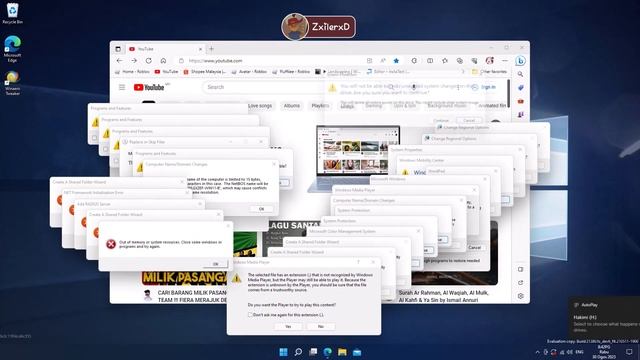Open notification center icon
640x360 pixels.
click(629, 352)
